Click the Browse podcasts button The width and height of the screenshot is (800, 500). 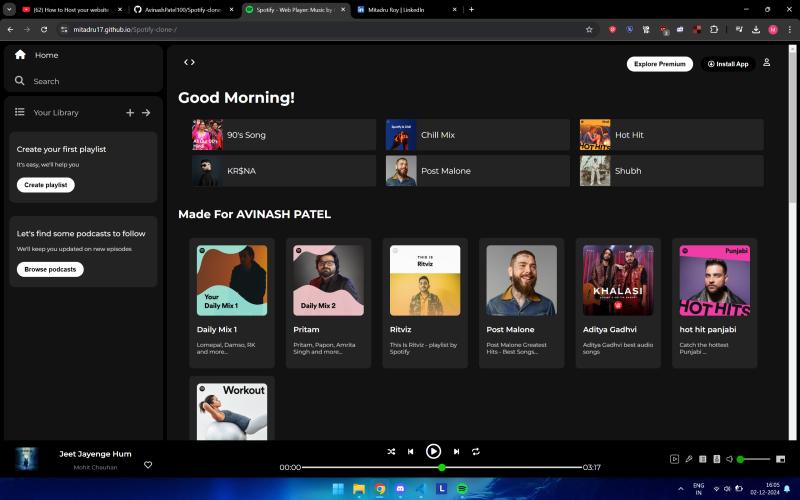(50, 269)
